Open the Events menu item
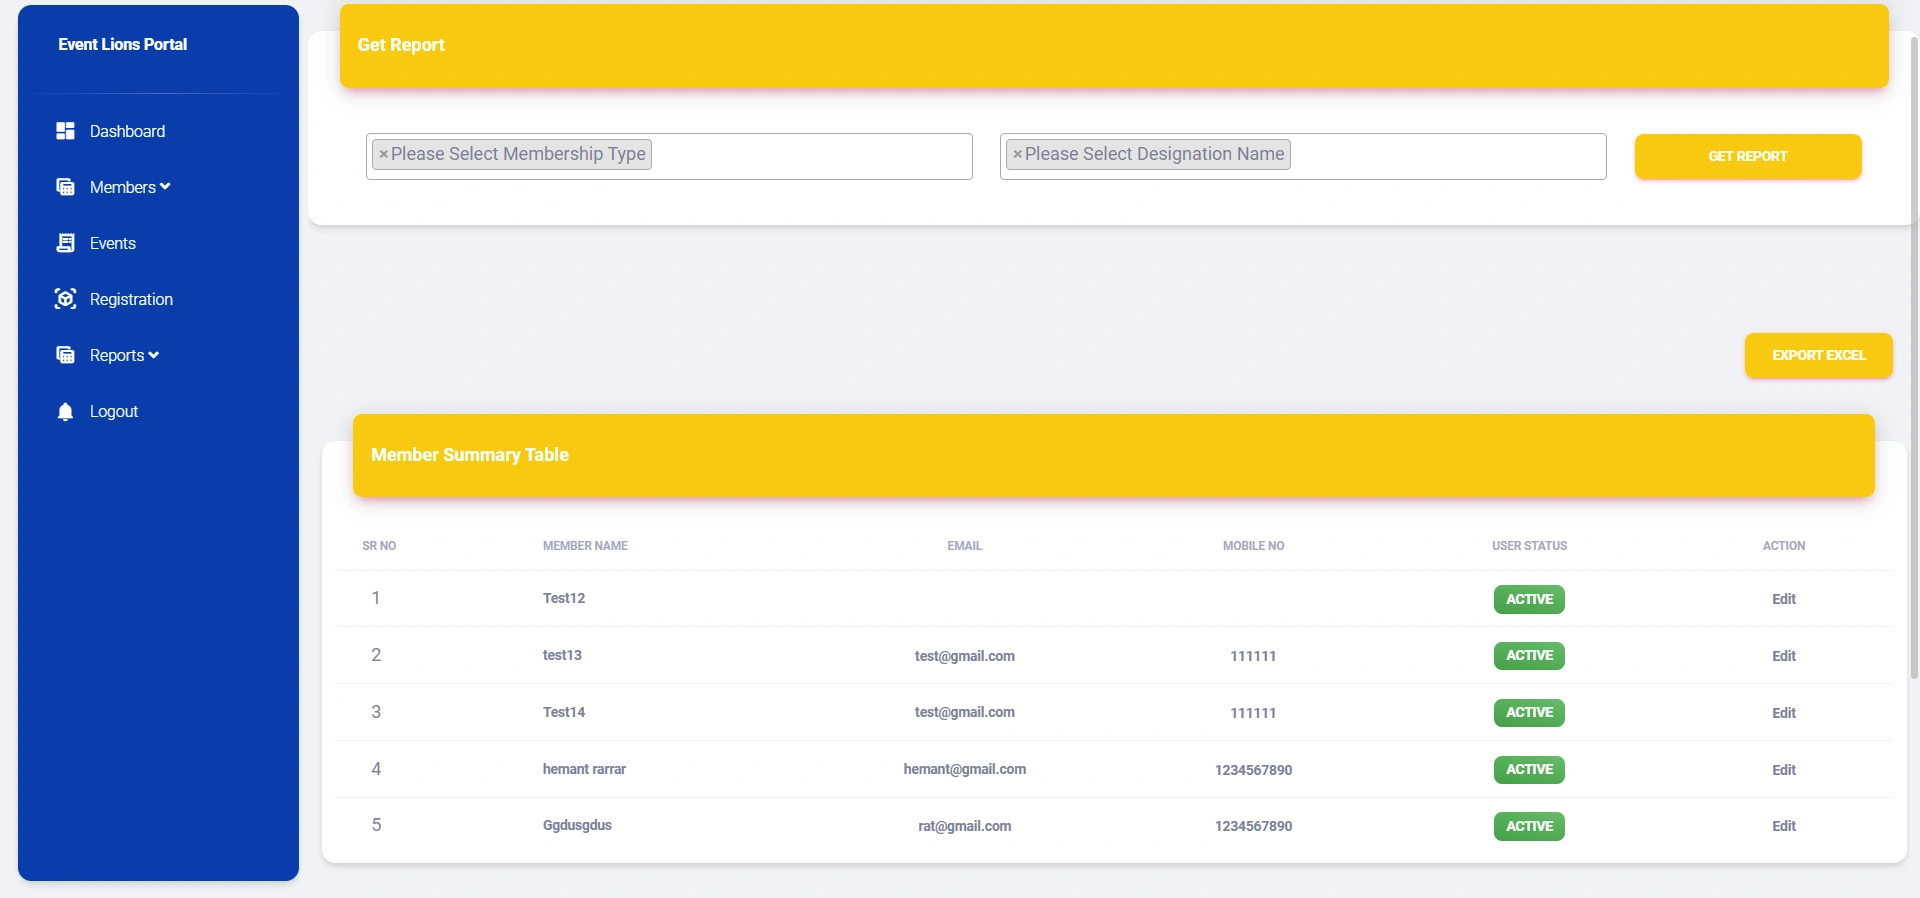The image size is (1920, 898). [x=112, y=243]
